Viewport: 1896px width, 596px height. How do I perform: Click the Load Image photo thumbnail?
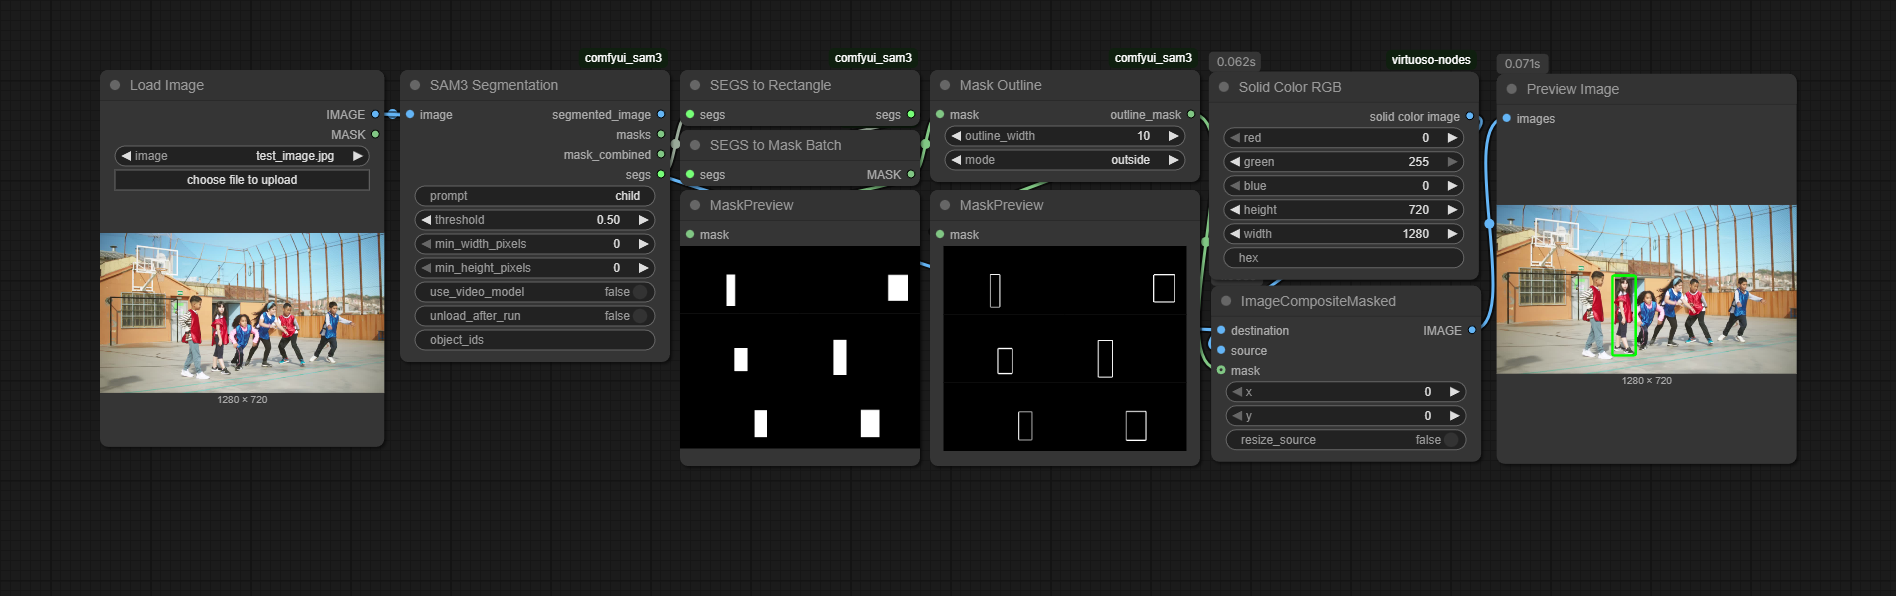[242, 313]
